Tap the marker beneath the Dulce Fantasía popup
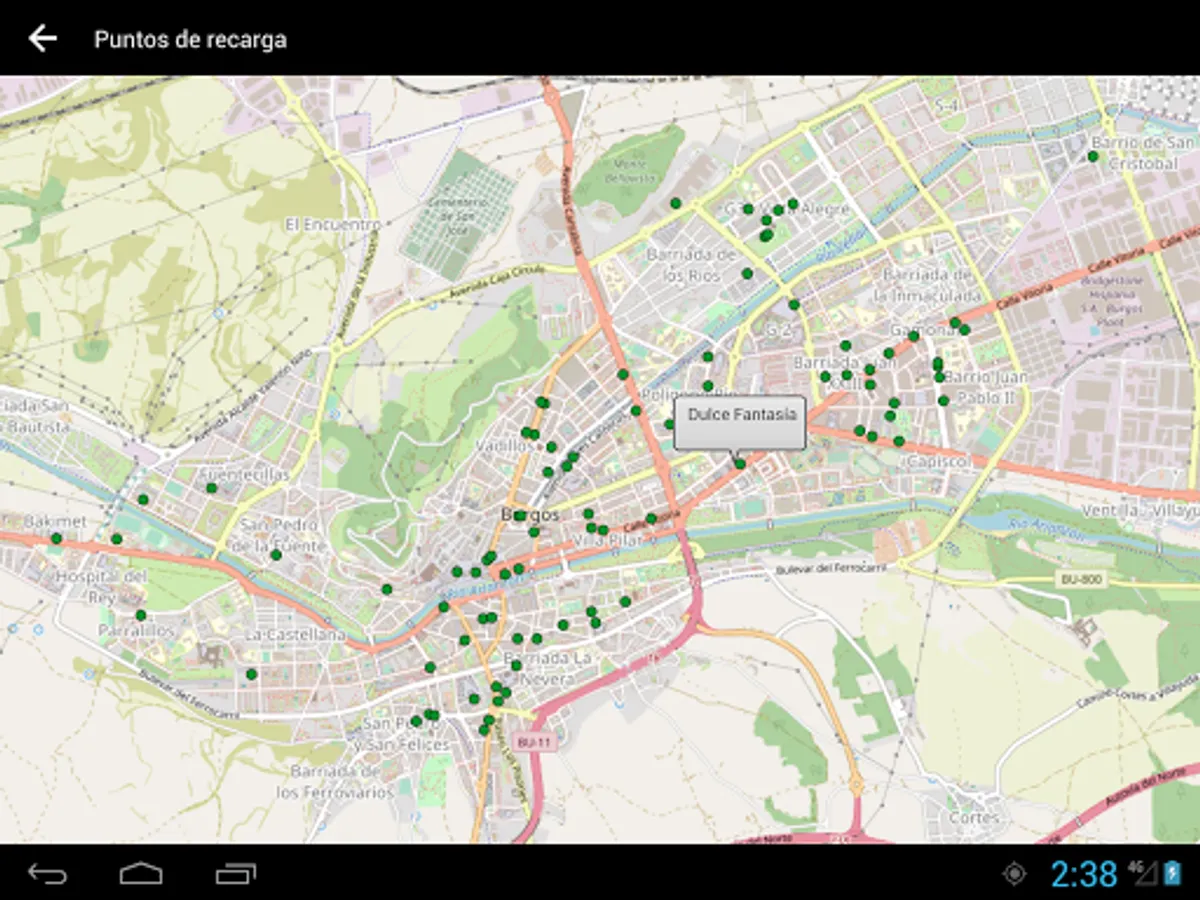The image size is (1200, 900). coord(739,463)
